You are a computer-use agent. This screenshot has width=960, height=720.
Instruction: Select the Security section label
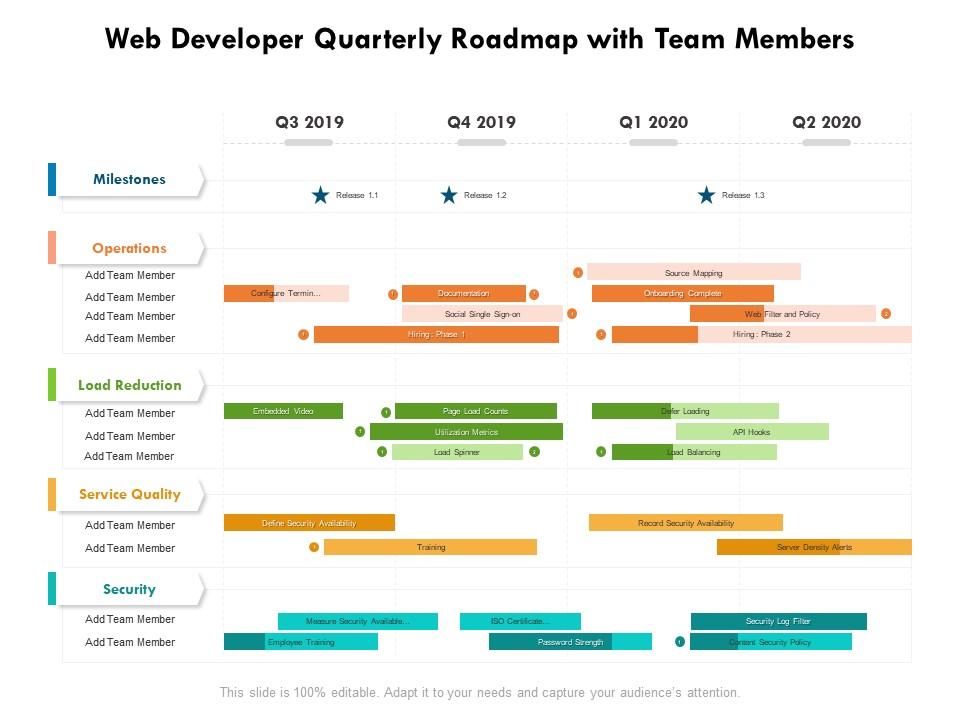129,589
